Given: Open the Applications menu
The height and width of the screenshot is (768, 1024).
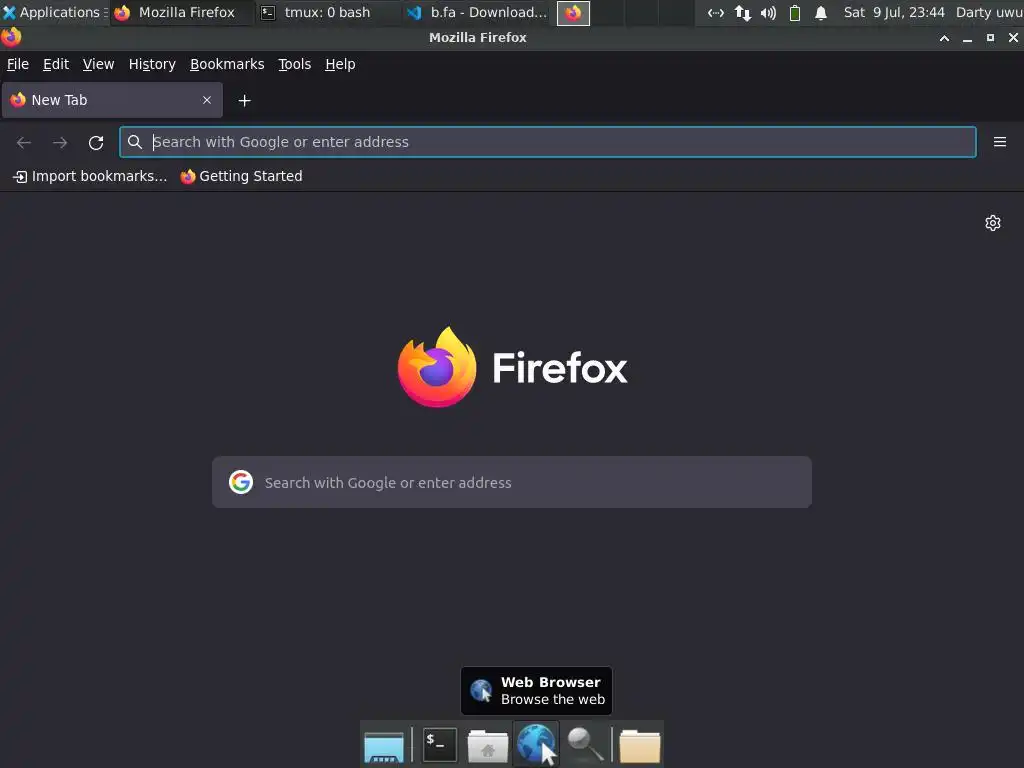Looking at the screenshot, I should coord(54,12).
